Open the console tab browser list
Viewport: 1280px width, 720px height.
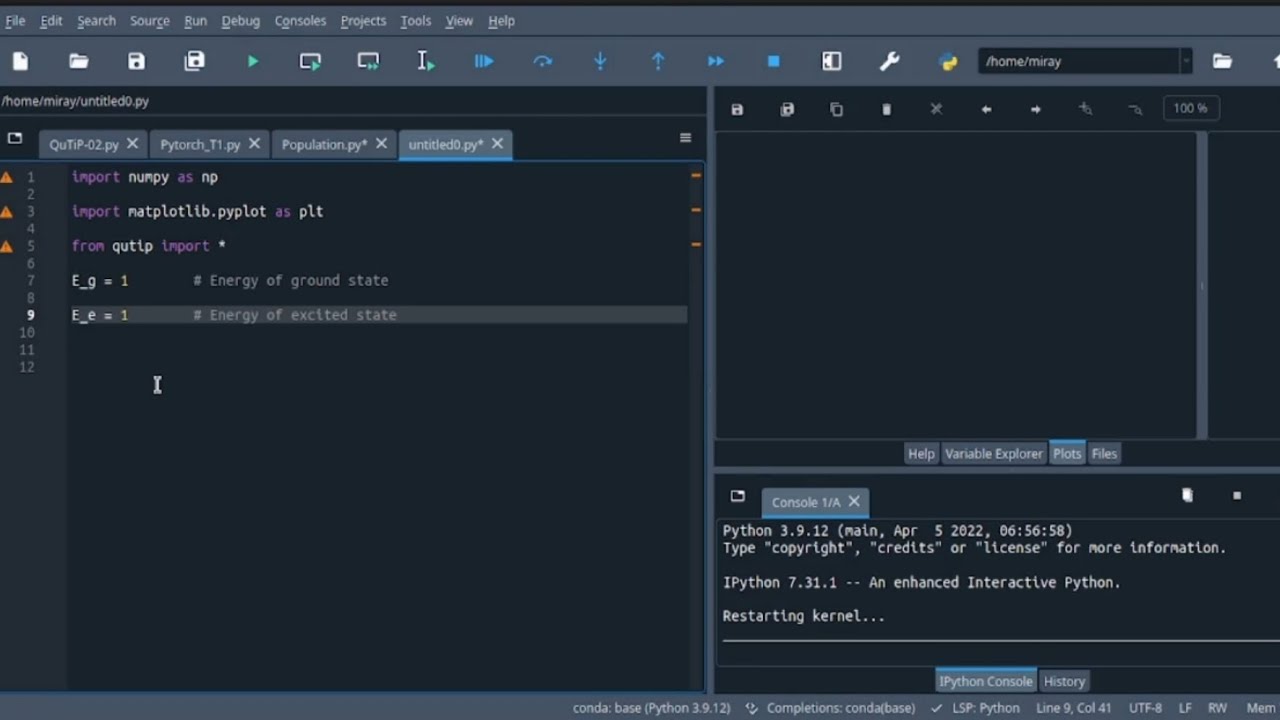click(x=738, y=496)
